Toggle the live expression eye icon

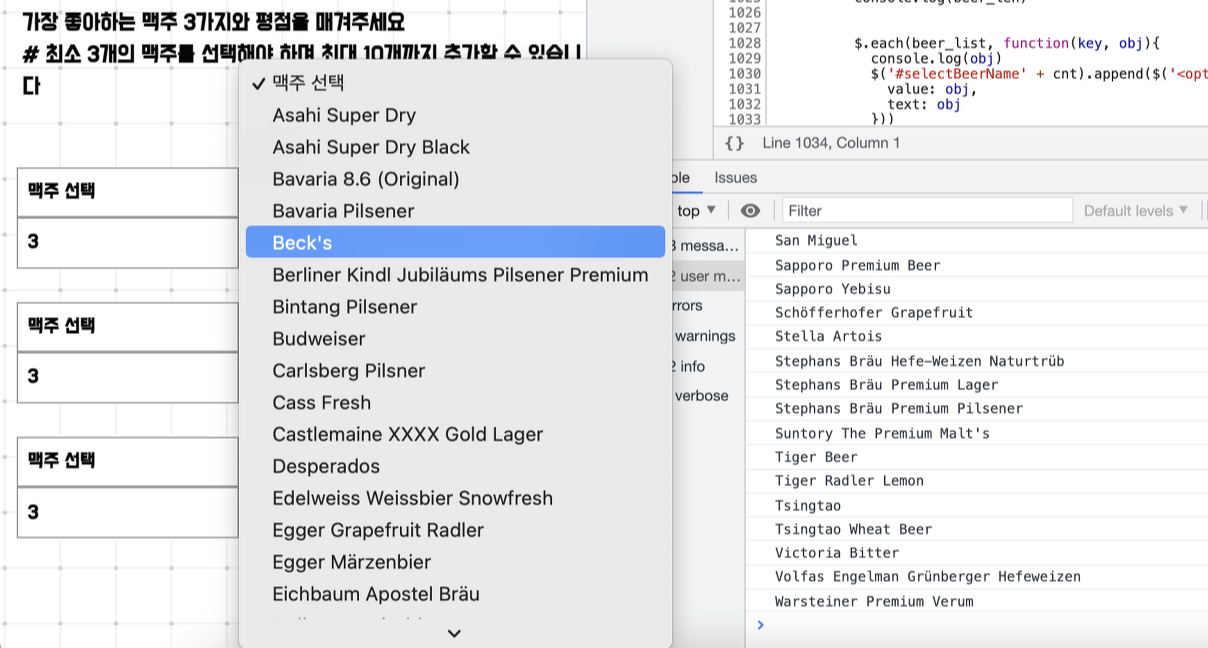coord(750,210)
